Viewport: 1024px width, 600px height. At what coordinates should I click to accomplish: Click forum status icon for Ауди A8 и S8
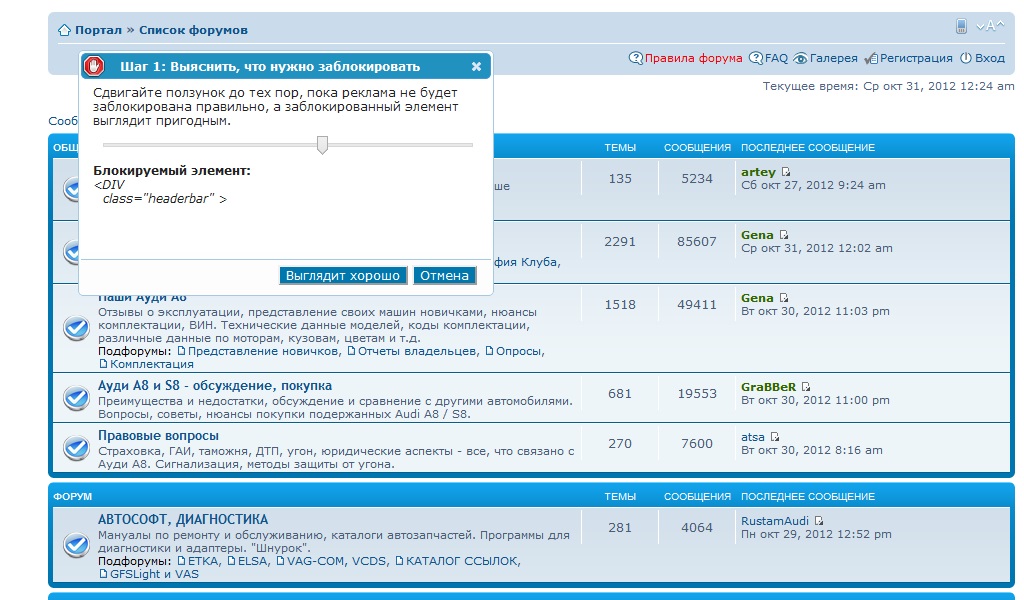(x=76, y=398)
